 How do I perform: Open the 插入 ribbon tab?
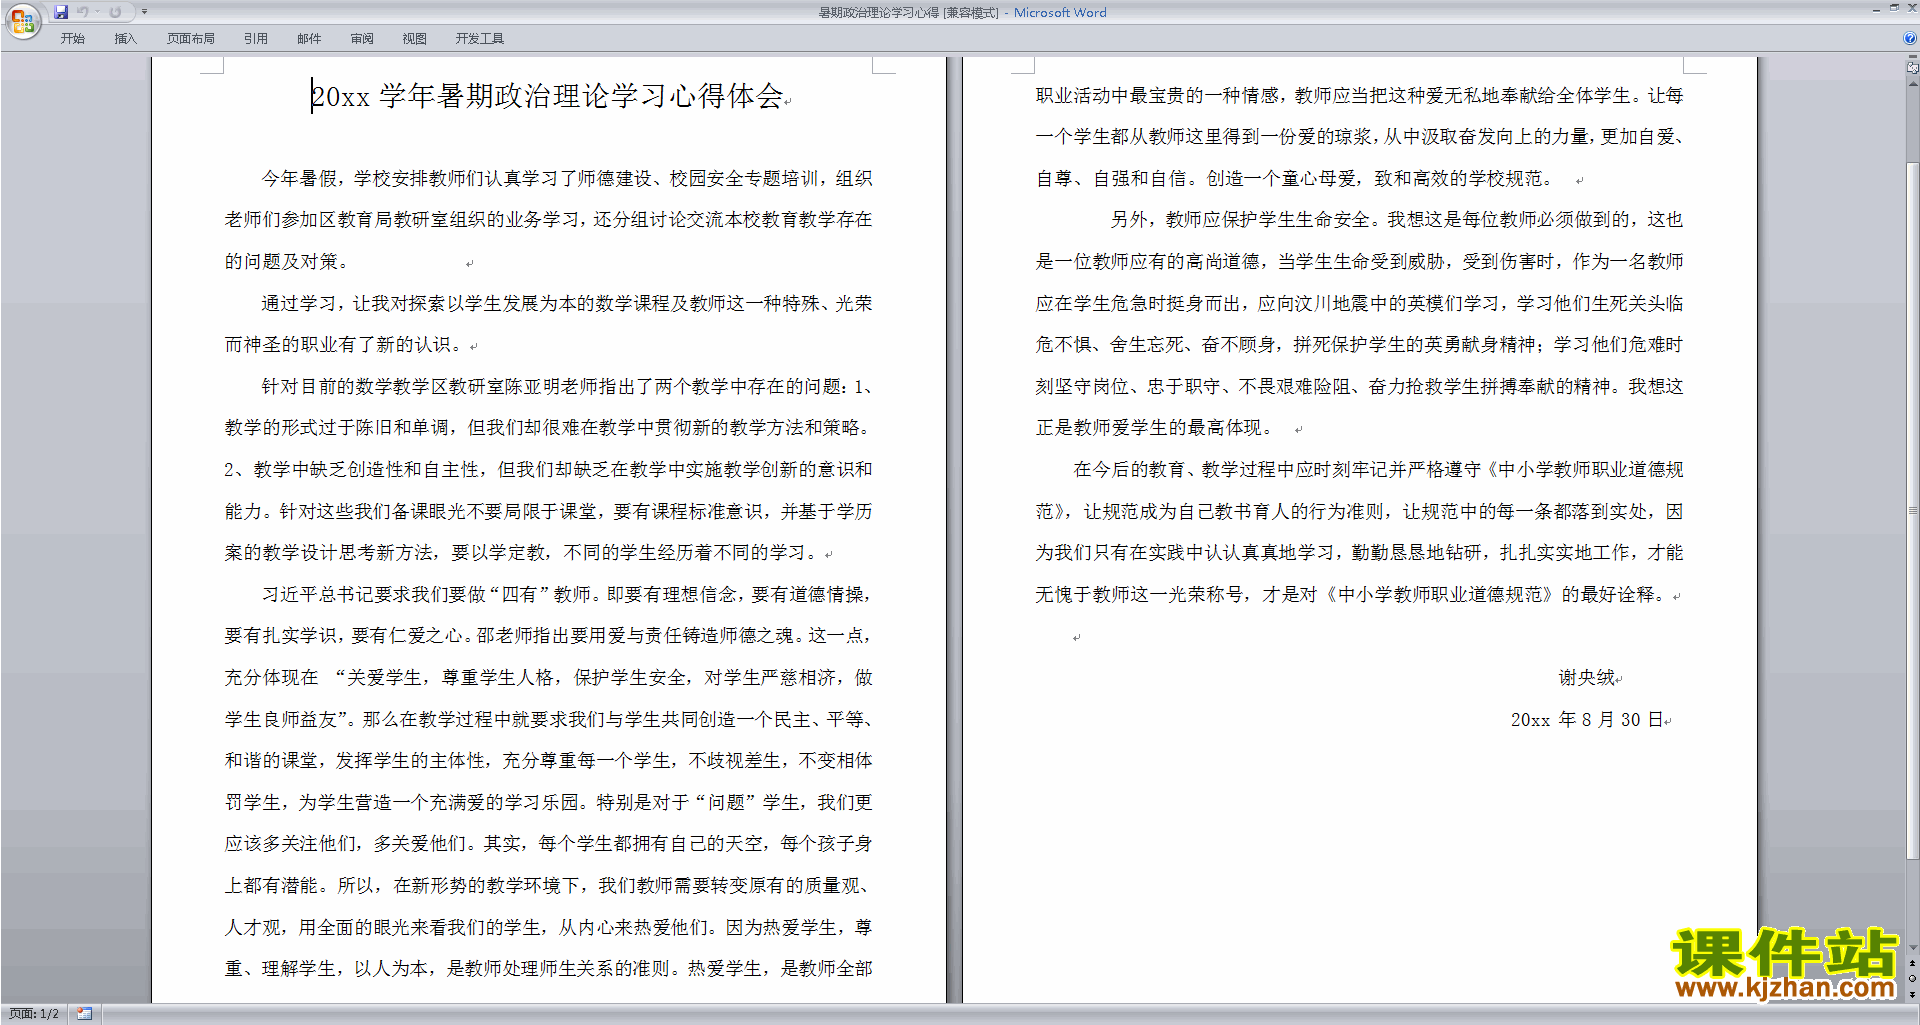tap(126, 39)
